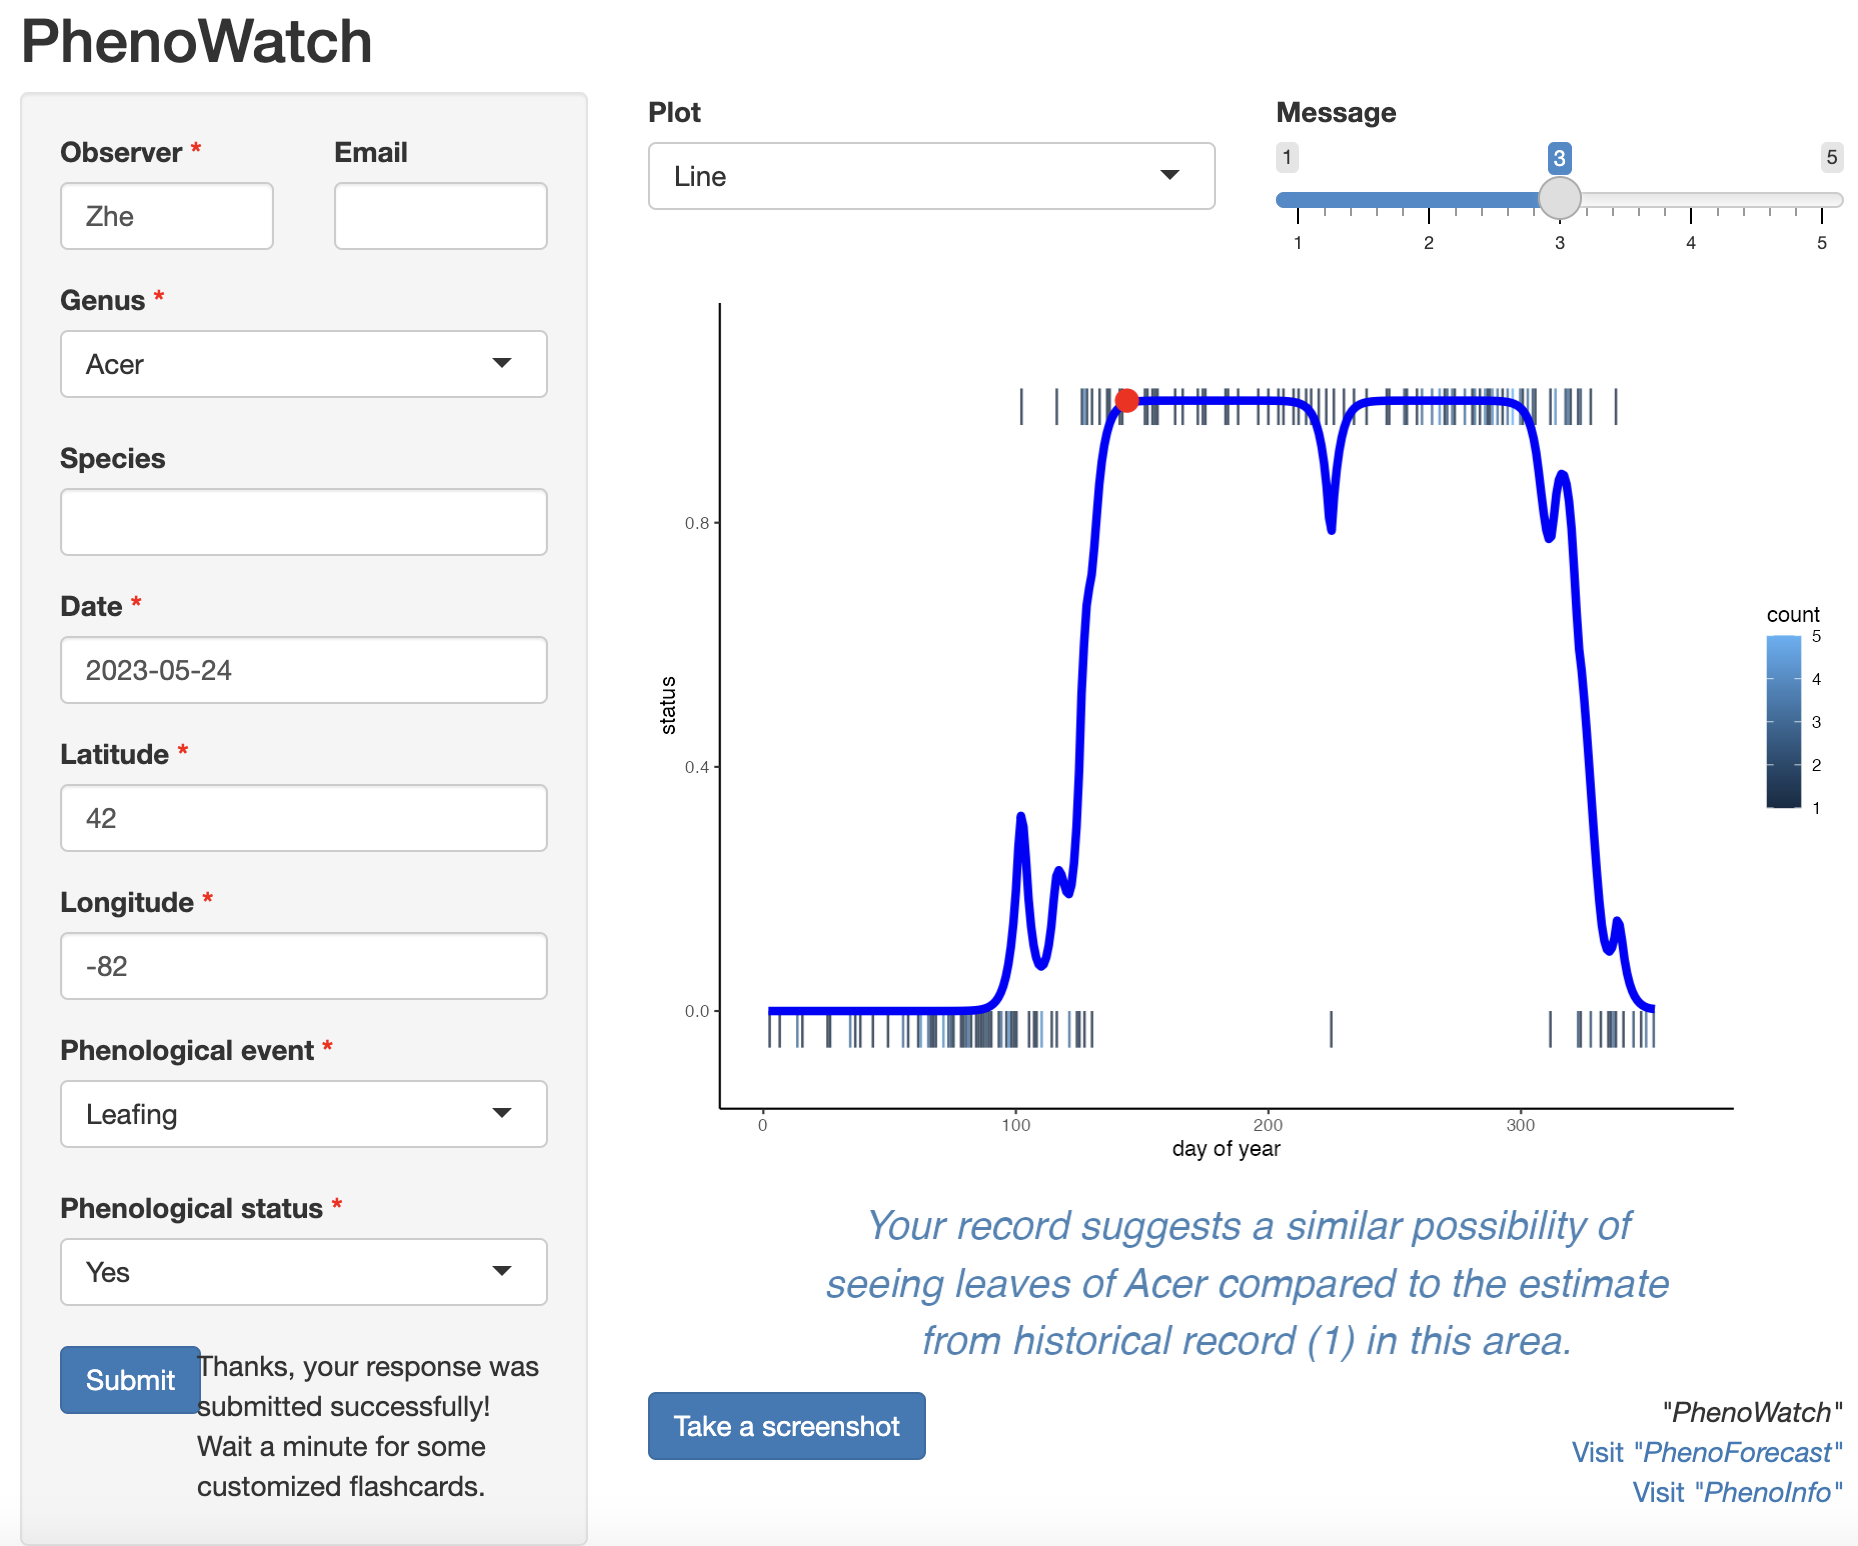The width and height of the screenshot is (1858, 1546).
Task: Click the Species text field
Action: tap(304, 522)
